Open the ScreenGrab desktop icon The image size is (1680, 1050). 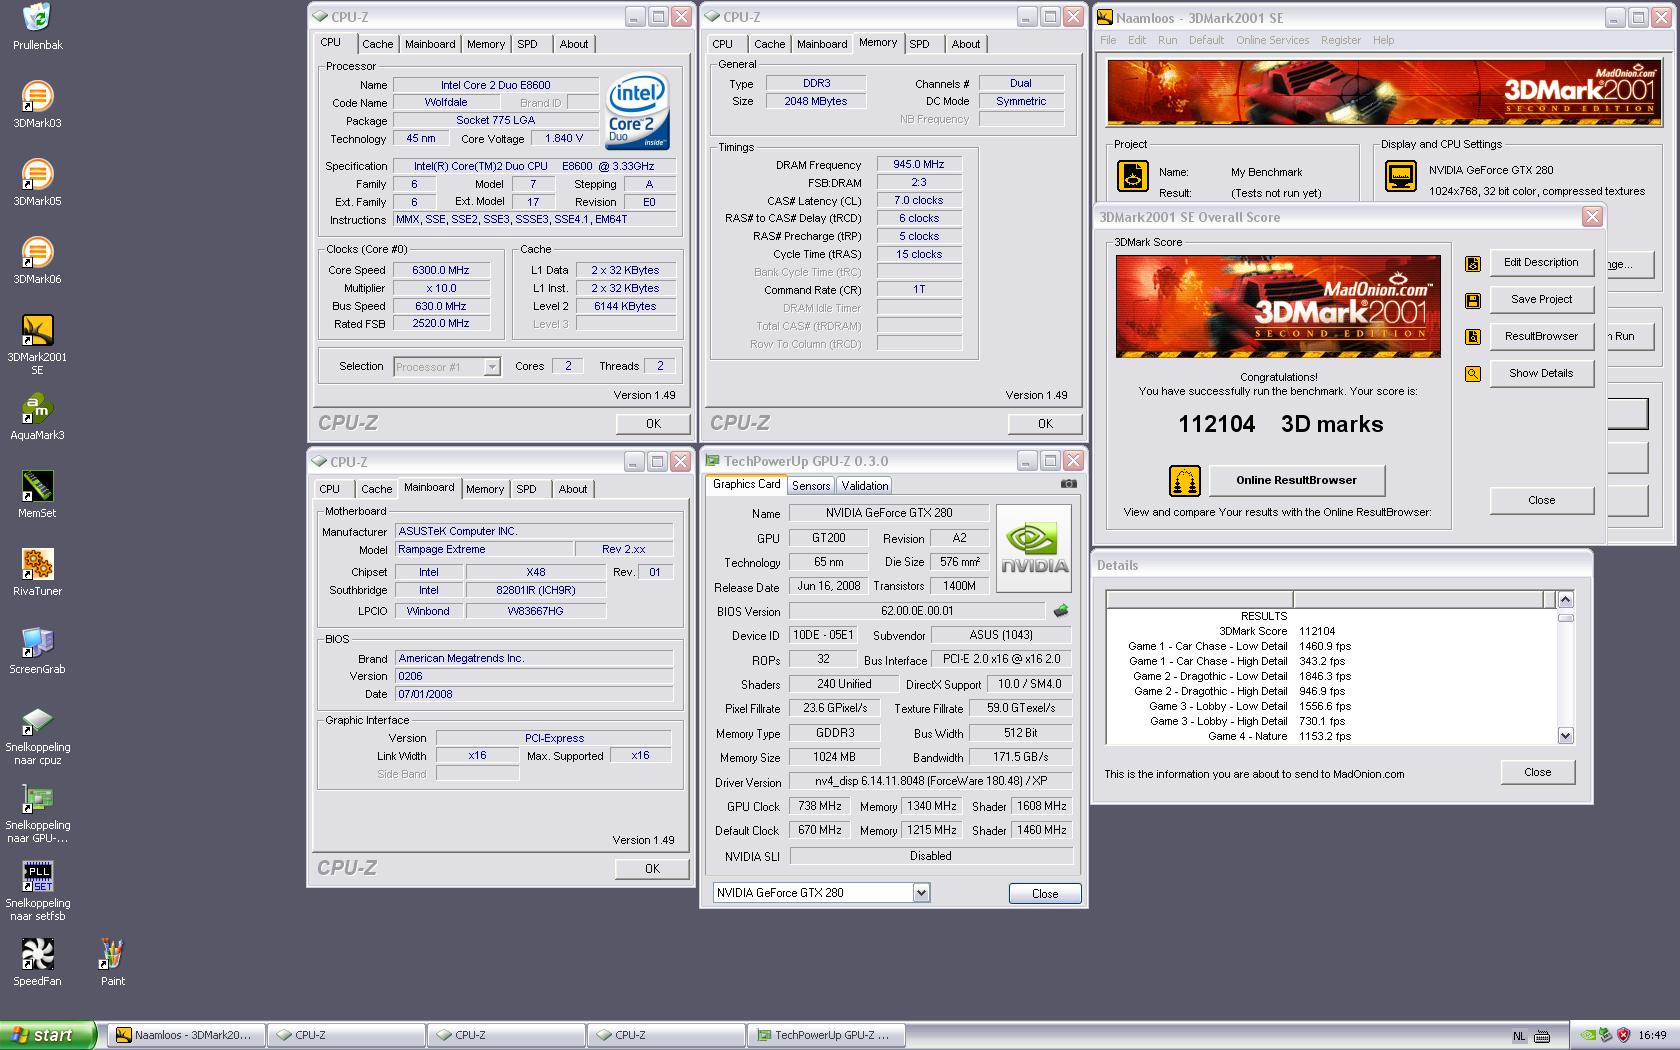[37, 642]
